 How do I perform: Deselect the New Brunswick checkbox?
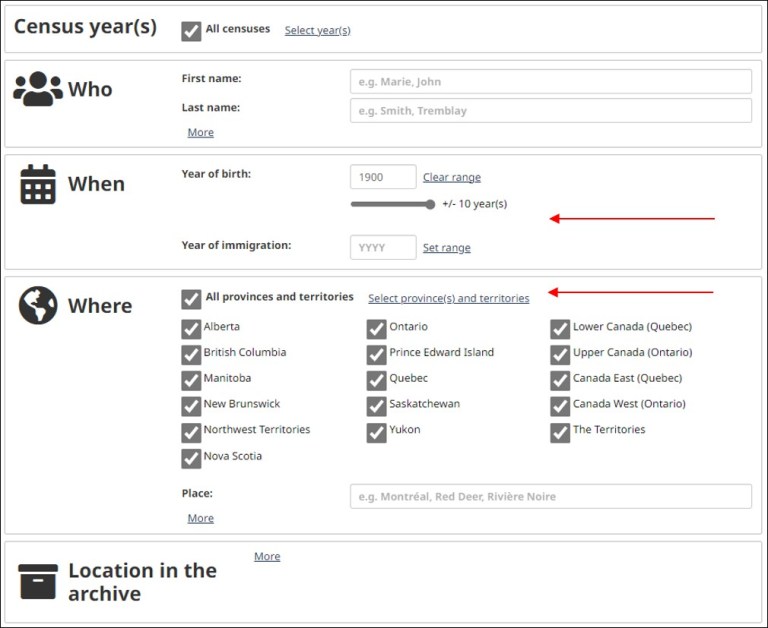[191, 407]
